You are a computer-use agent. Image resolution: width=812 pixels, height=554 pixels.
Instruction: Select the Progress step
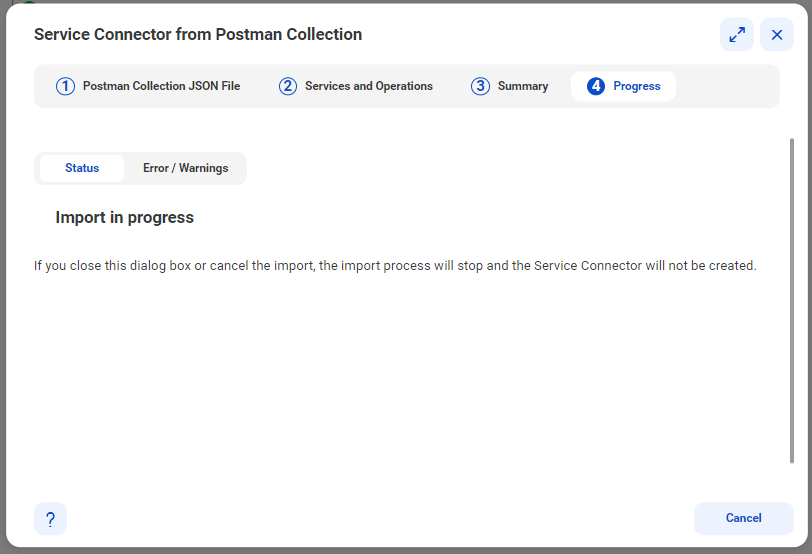click(624, 86)
